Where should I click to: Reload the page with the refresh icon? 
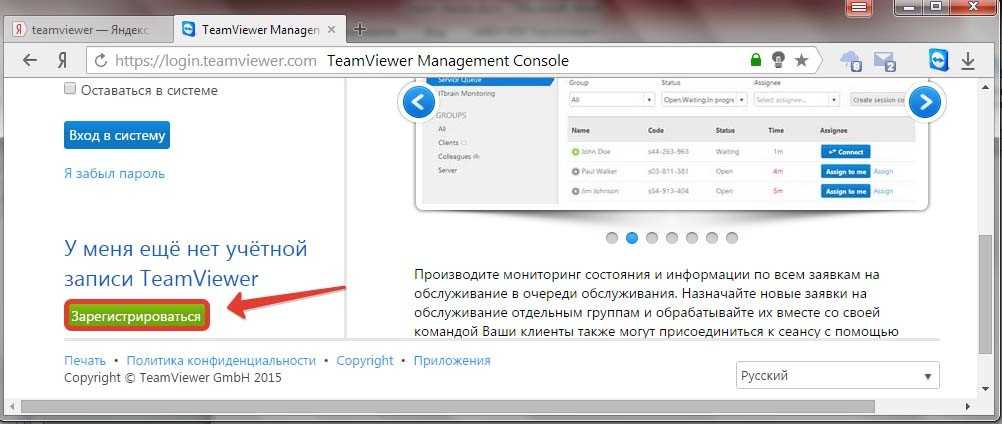tap(100, 61)
